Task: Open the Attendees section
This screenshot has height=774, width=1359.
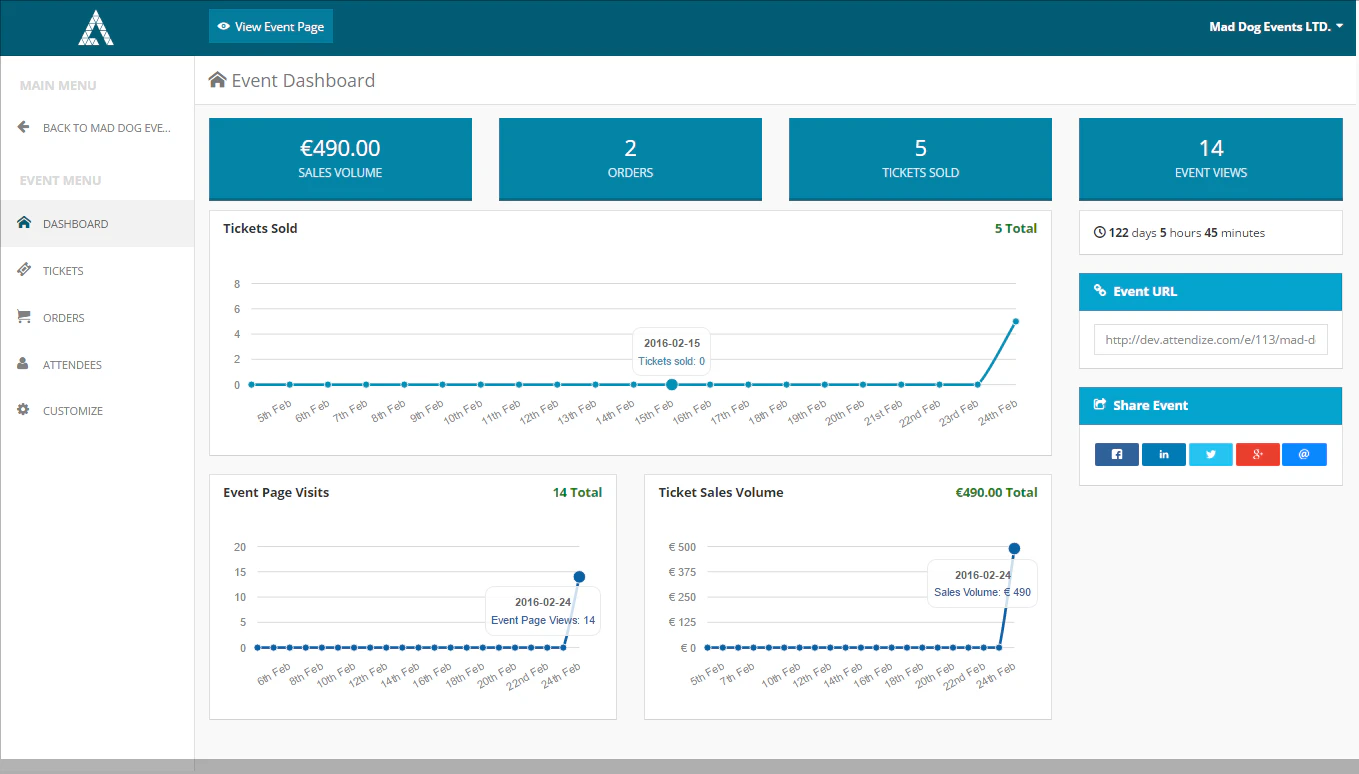Action: [97, 365]
